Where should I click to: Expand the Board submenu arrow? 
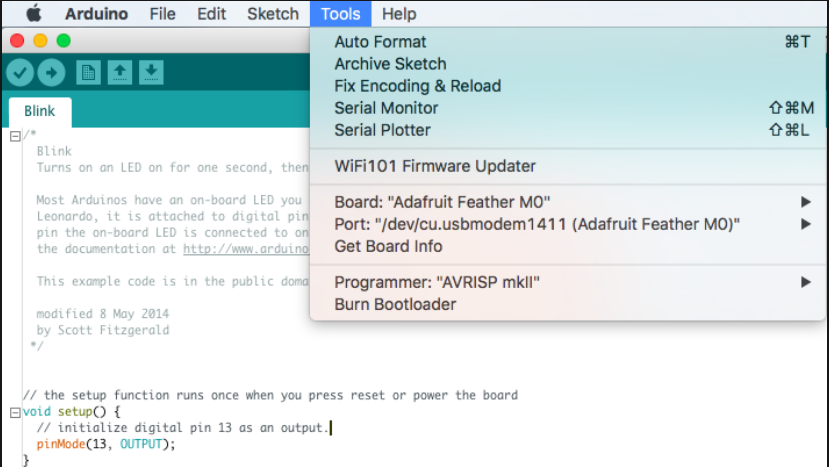coord(806,202)
